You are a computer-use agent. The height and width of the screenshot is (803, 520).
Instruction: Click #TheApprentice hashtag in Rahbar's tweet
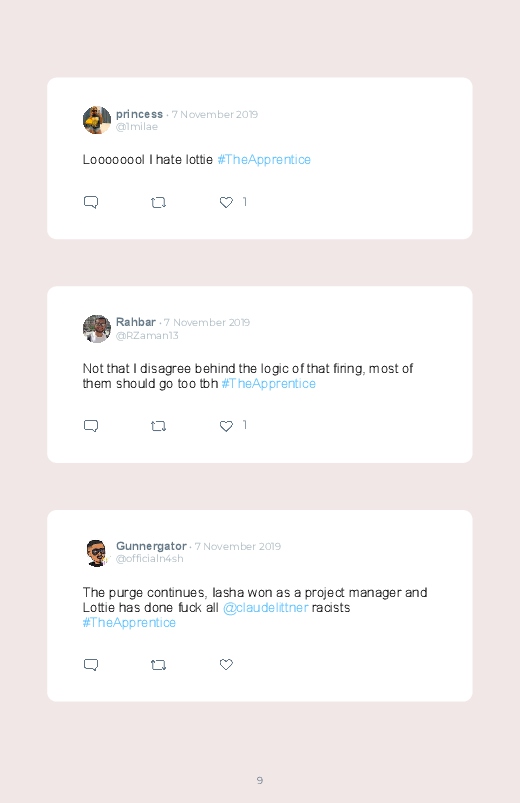click(x=268, y=384)
